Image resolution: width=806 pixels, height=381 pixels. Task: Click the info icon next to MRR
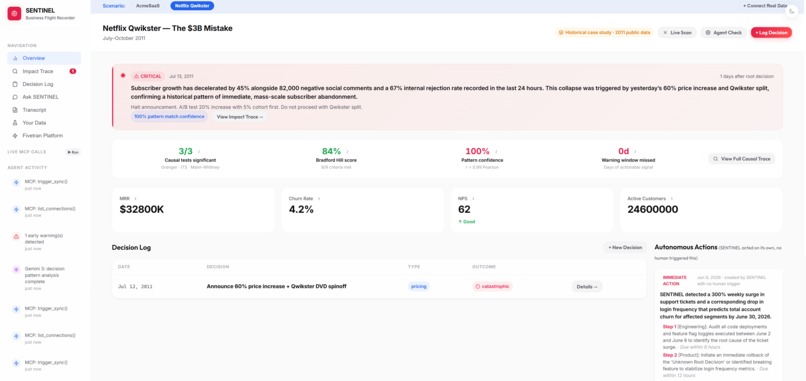pyautogui.click(x=135, y=198)
